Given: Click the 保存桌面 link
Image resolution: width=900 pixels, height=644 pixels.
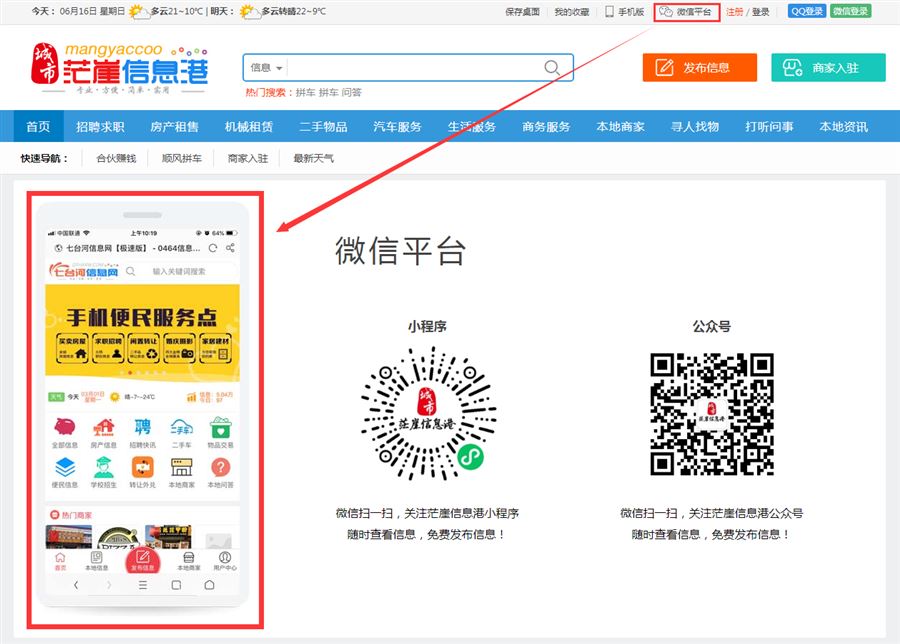Looking at the screenshot, I should (x=522, y=12).
